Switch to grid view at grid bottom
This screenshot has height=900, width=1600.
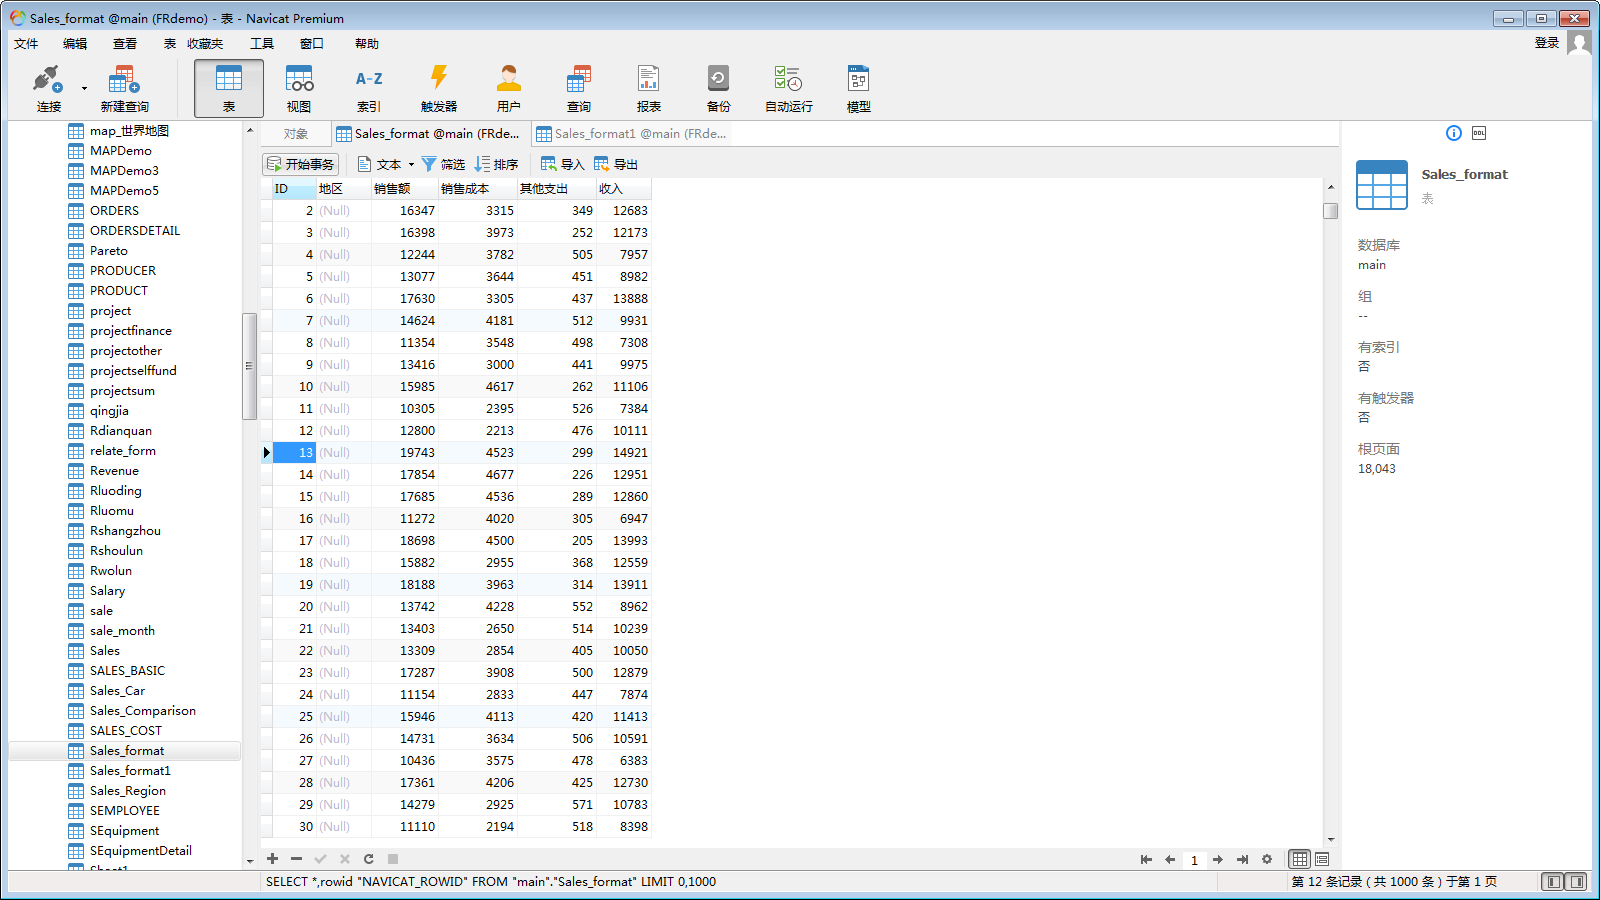(1299, 859)
